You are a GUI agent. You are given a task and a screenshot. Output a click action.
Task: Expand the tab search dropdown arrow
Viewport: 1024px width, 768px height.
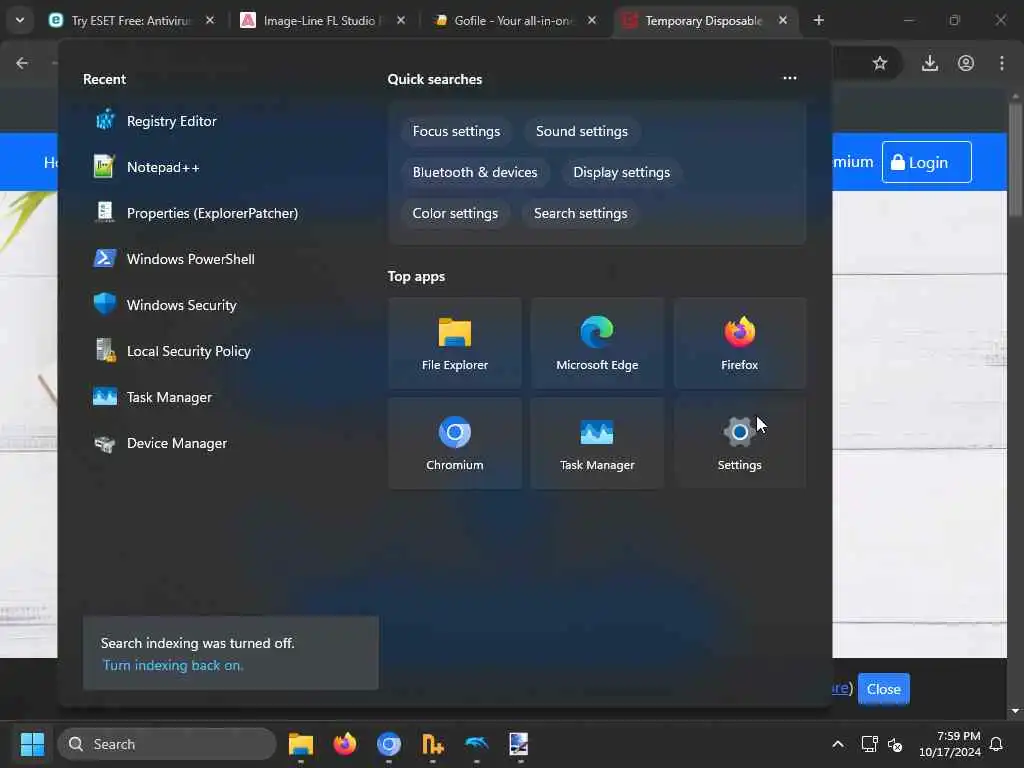coord(20,20)
